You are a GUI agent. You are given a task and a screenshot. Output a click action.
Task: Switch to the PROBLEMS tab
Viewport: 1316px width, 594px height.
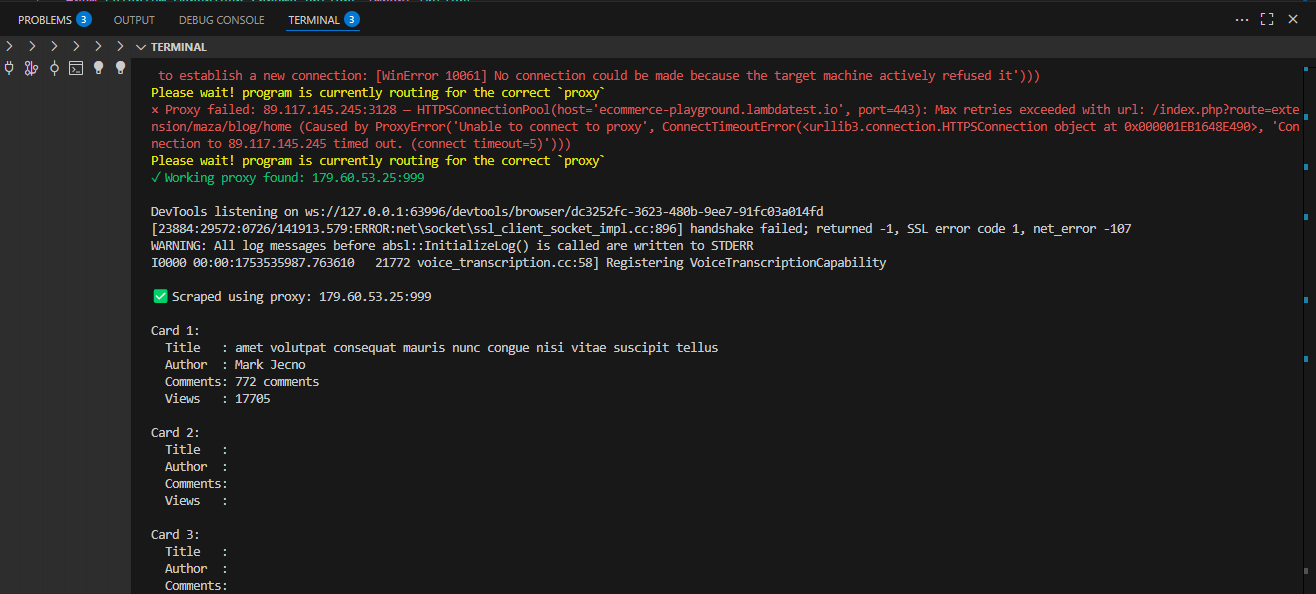(45, 18)
